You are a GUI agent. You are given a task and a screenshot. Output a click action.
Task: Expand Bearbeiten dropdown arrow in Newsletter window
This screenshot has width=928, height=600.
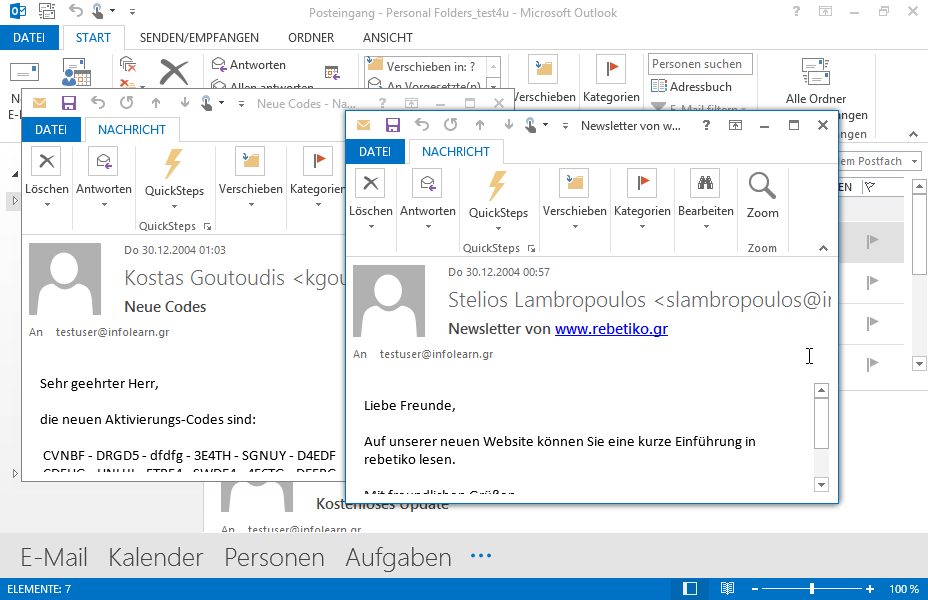[x=706, y=226]
